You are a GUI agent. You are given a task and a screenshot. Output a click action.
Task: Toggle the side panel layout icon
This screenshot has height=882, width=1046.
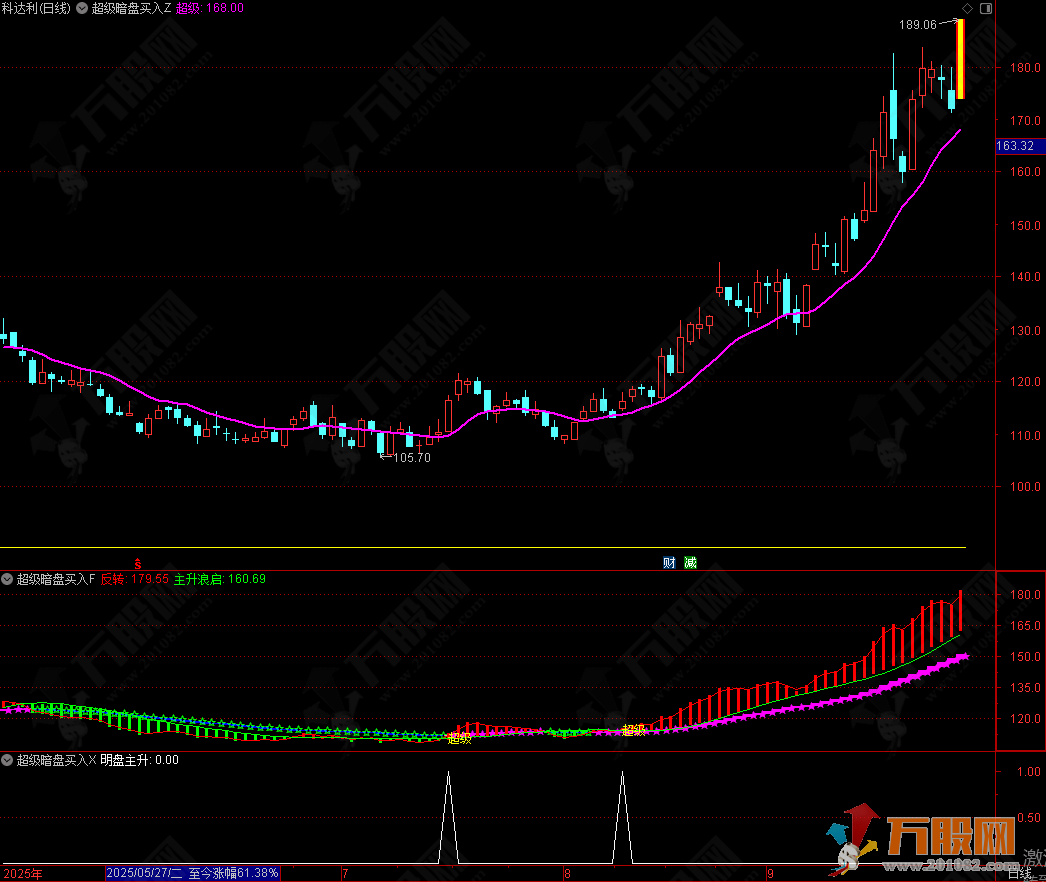[986, 8]
